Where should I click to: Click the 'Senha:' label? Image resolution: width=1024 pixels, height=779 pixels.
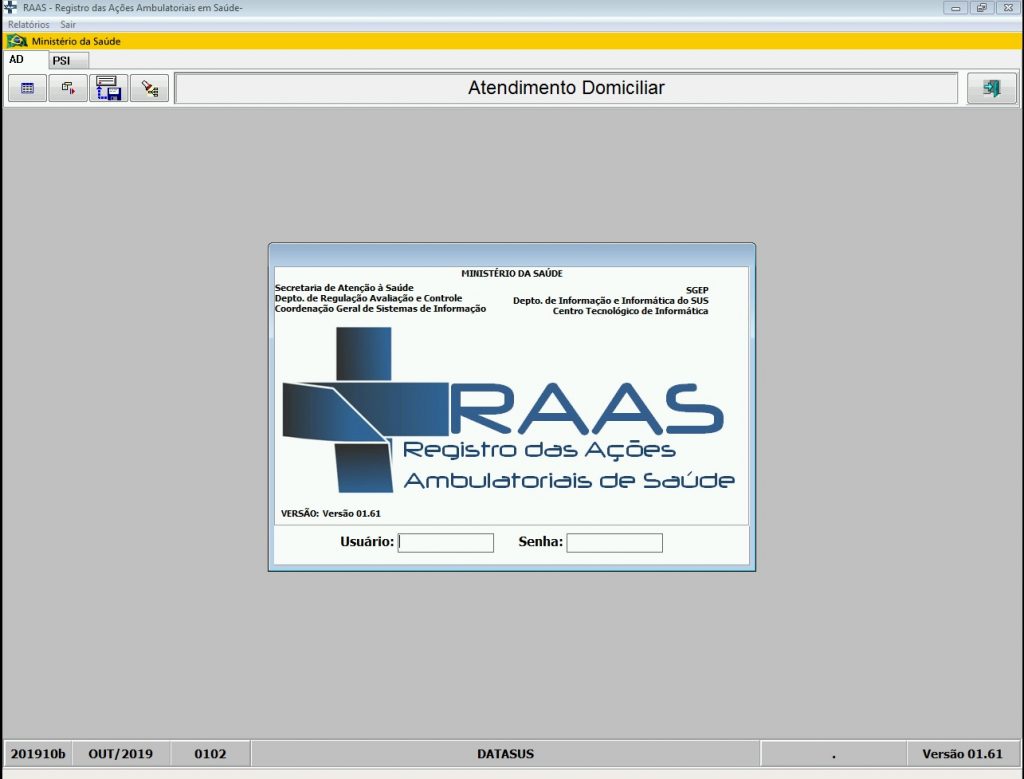point(541,541)
